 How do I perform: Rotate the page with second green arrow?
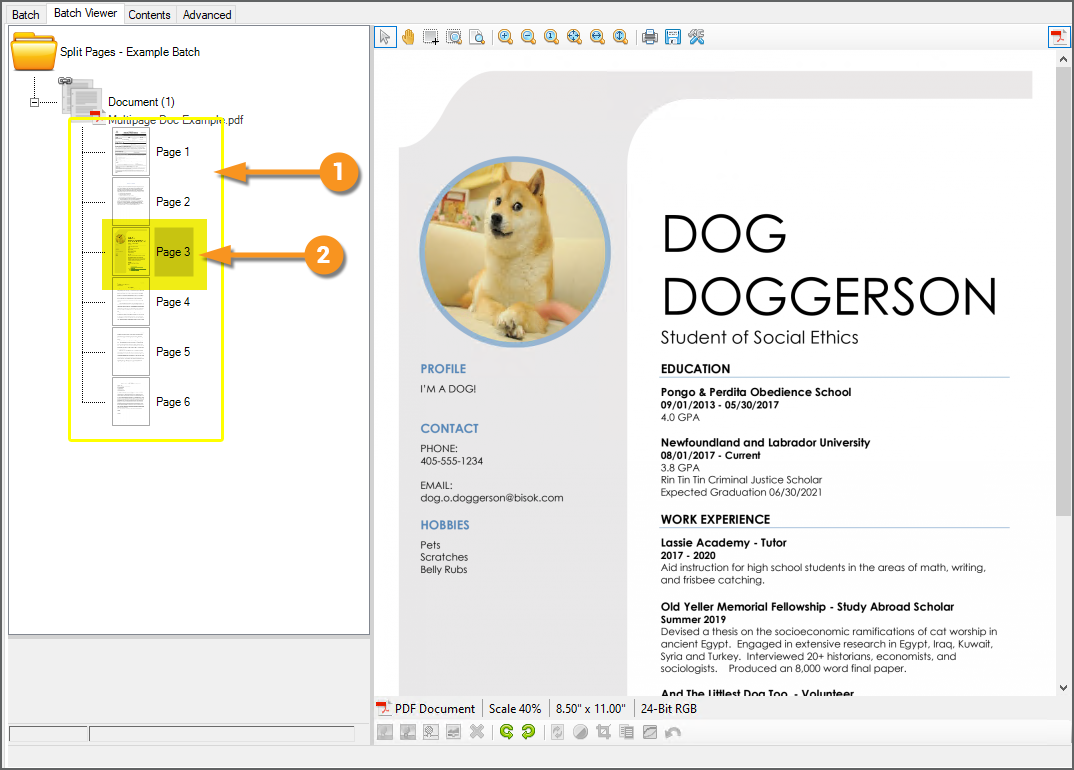(528, 732)
